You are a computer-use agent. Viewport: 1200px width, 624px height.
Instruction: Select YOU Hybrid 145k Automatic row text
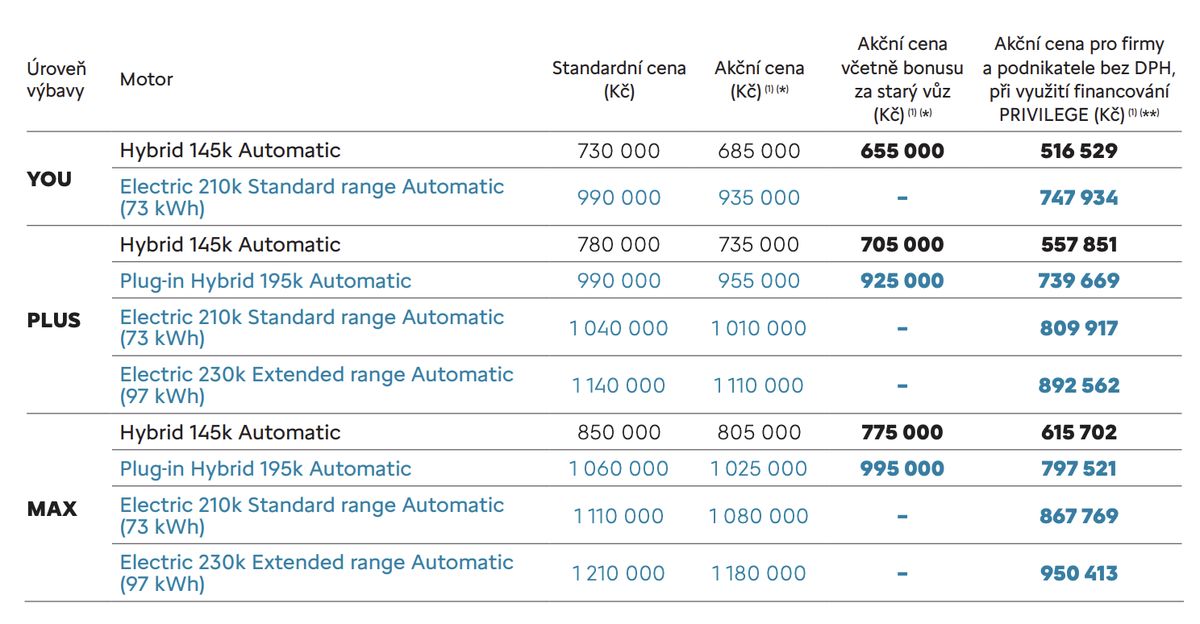230,151
